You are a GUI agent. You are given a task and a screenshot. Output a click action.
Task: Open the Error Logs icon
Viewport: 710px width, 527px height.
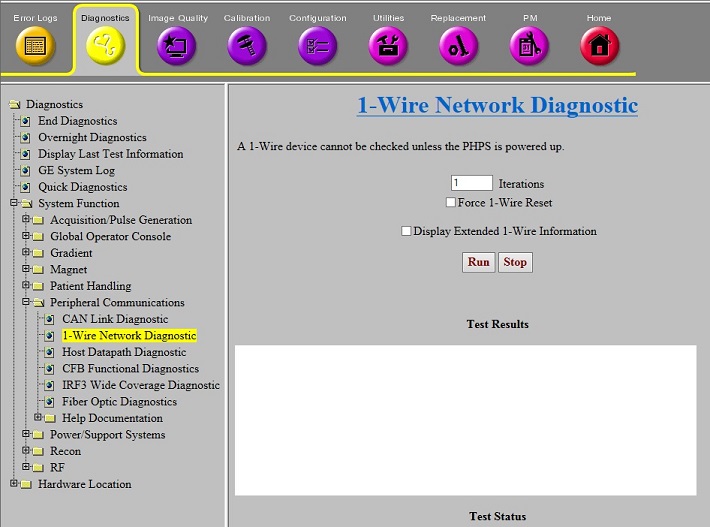tap(35, 45)
